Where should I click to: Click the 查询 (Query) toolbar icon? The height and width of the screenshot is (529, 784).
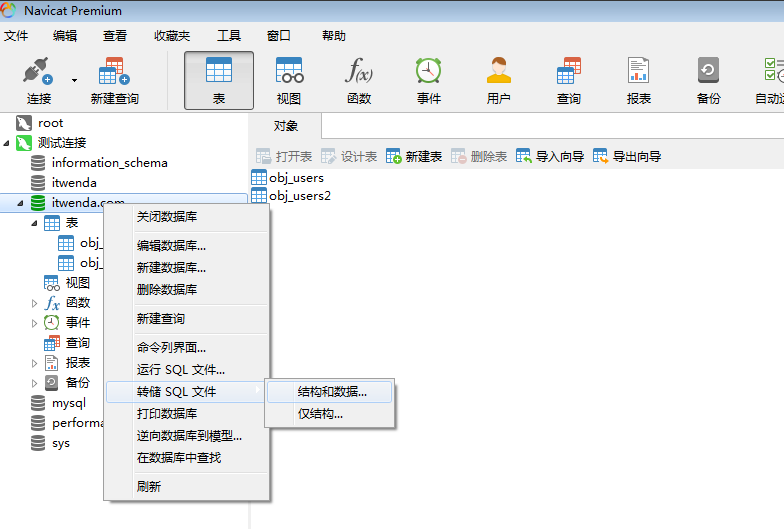pyautogui.click(x=568, y=80)
